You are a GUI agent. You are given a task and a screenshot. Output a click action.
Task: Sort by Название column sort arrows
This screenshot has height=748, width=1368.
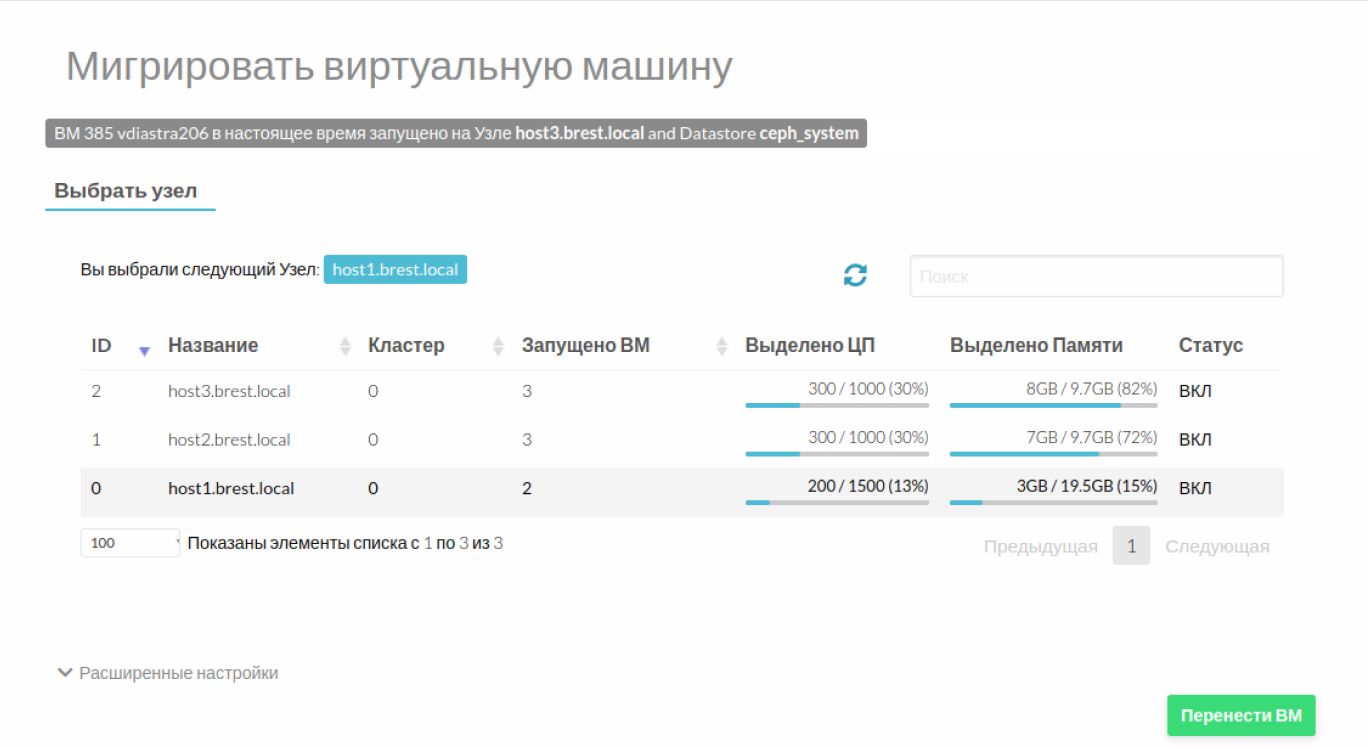(345, 346)
